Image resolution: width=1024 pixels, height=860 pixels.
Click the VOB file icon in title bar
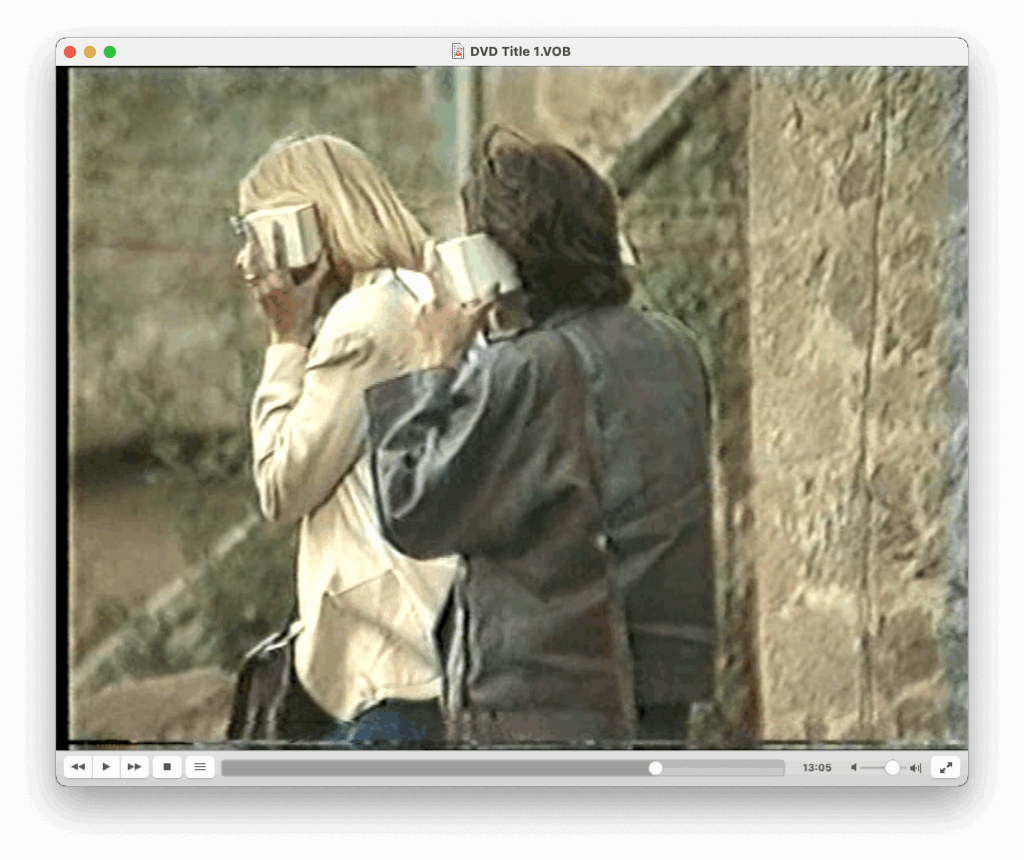458,51
